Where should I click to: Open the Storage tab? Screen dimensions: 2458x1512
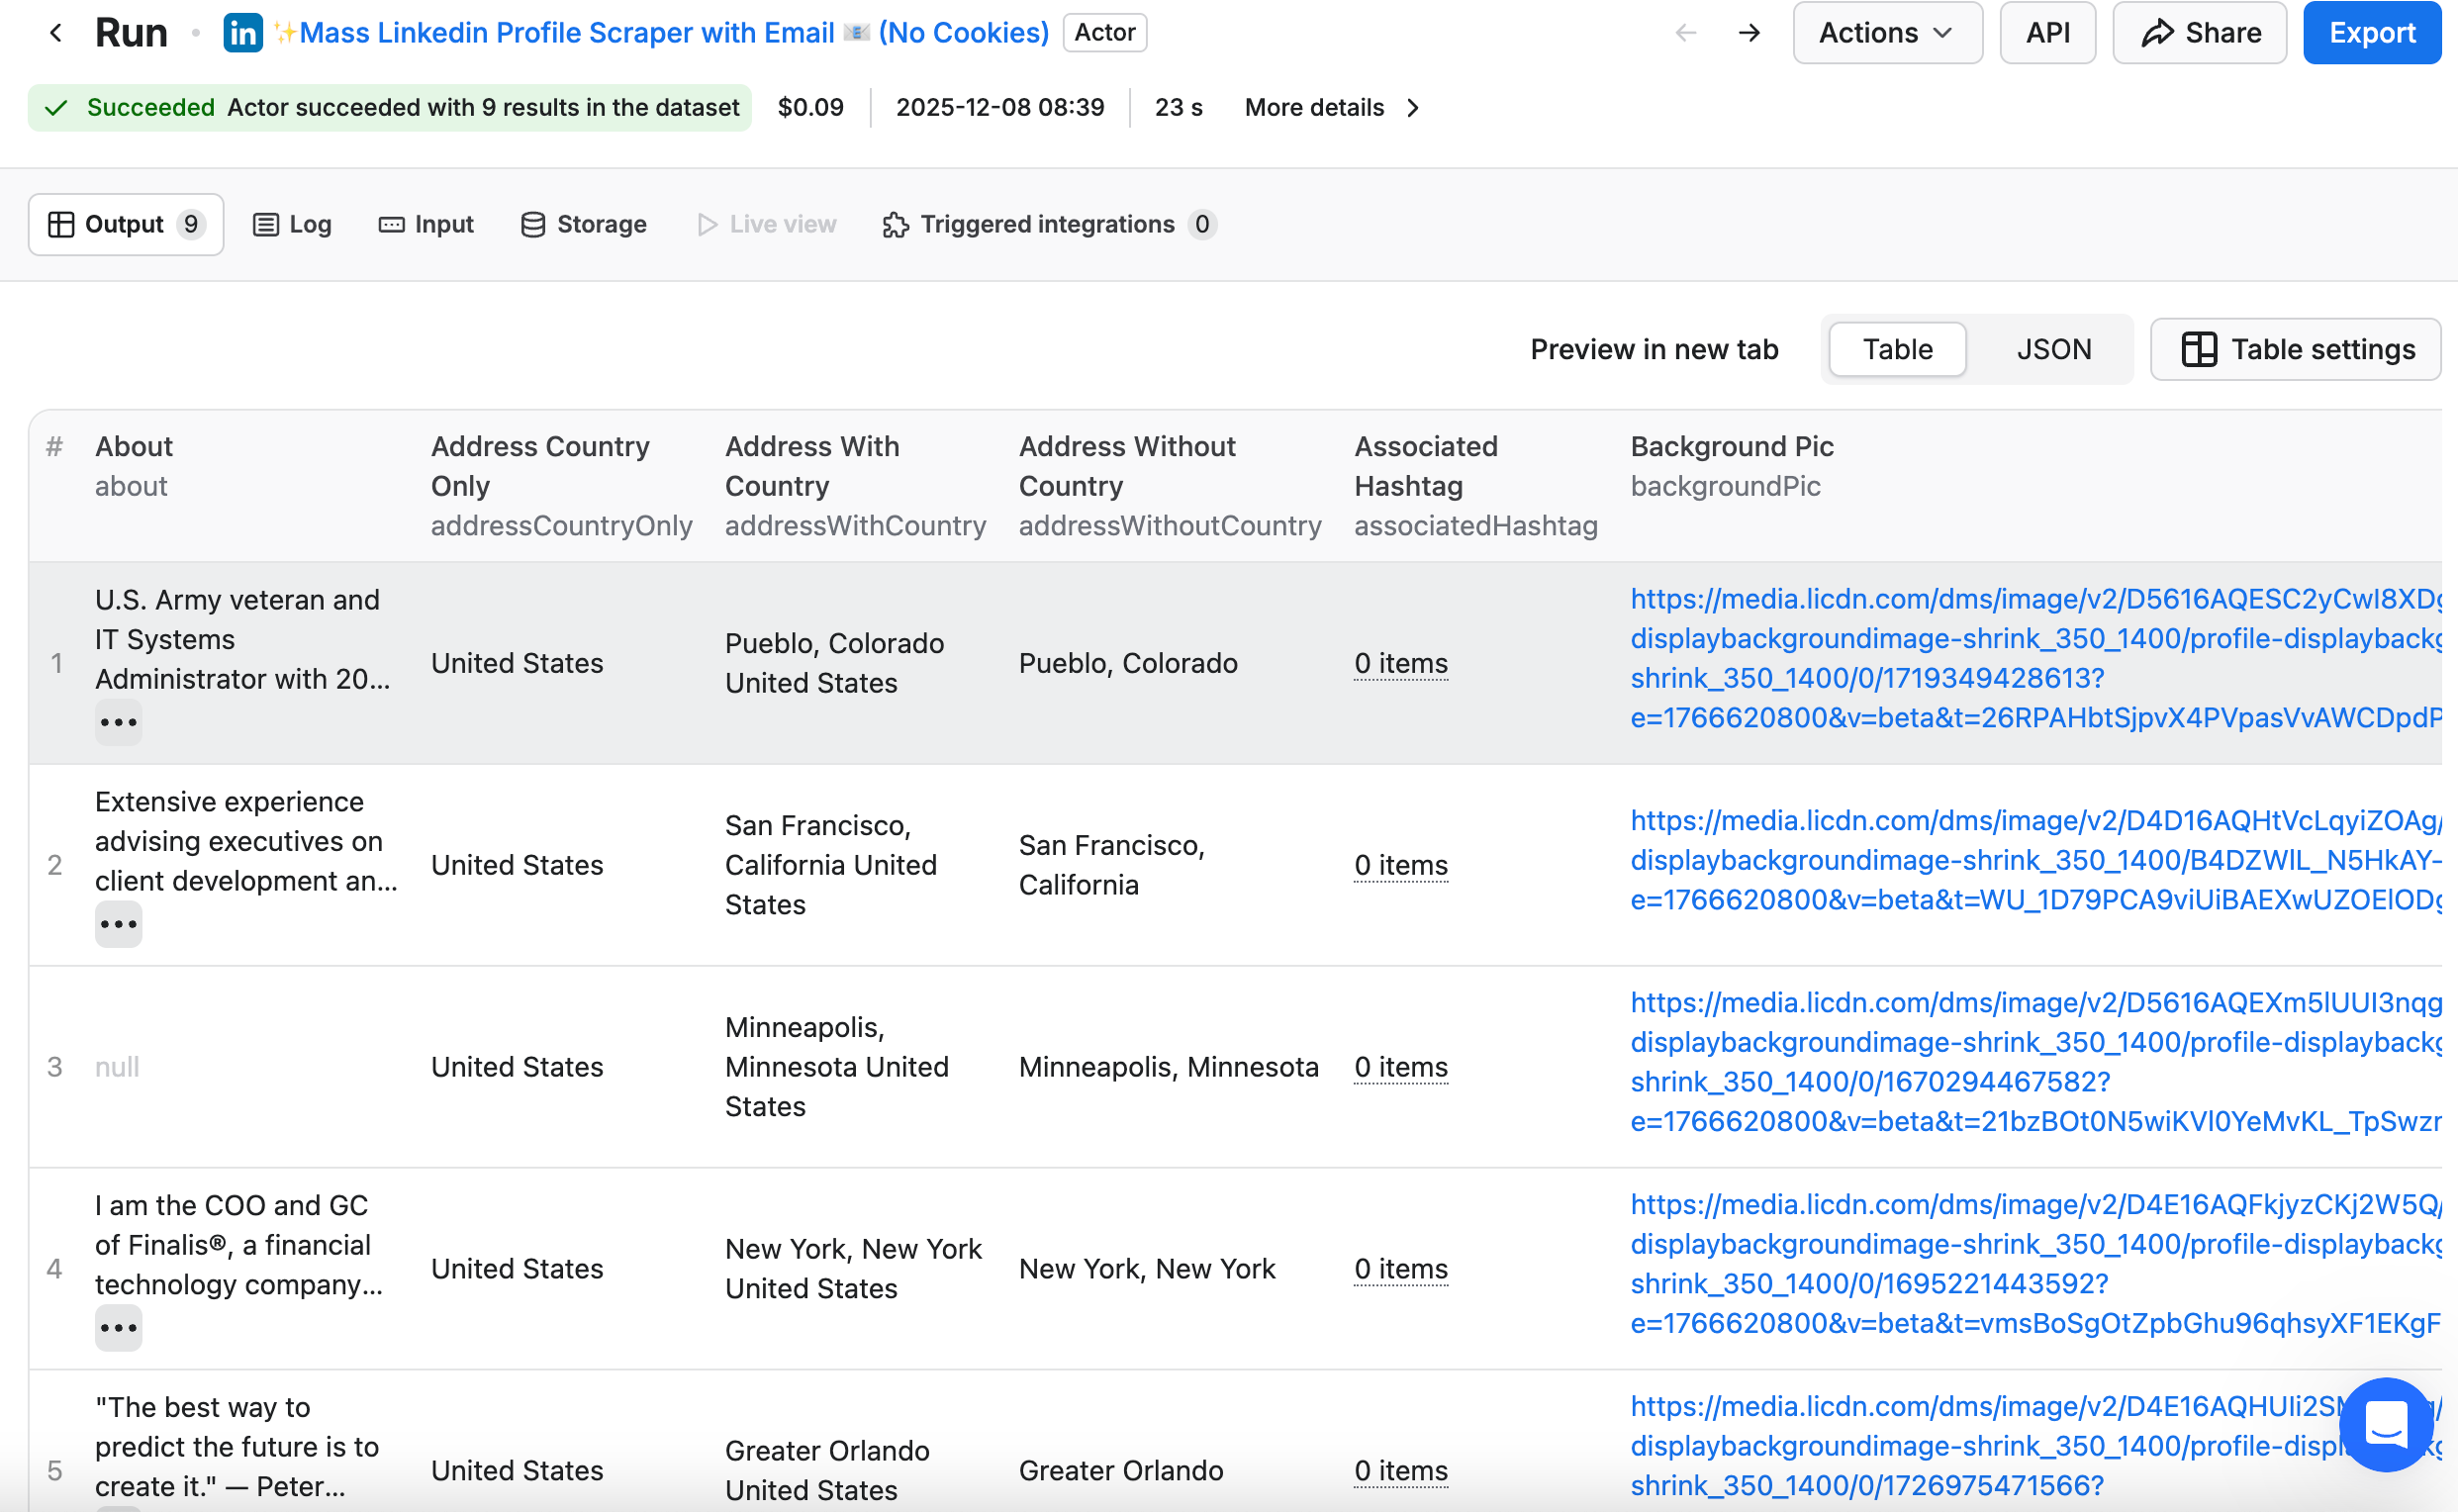[x=583, y=224]
